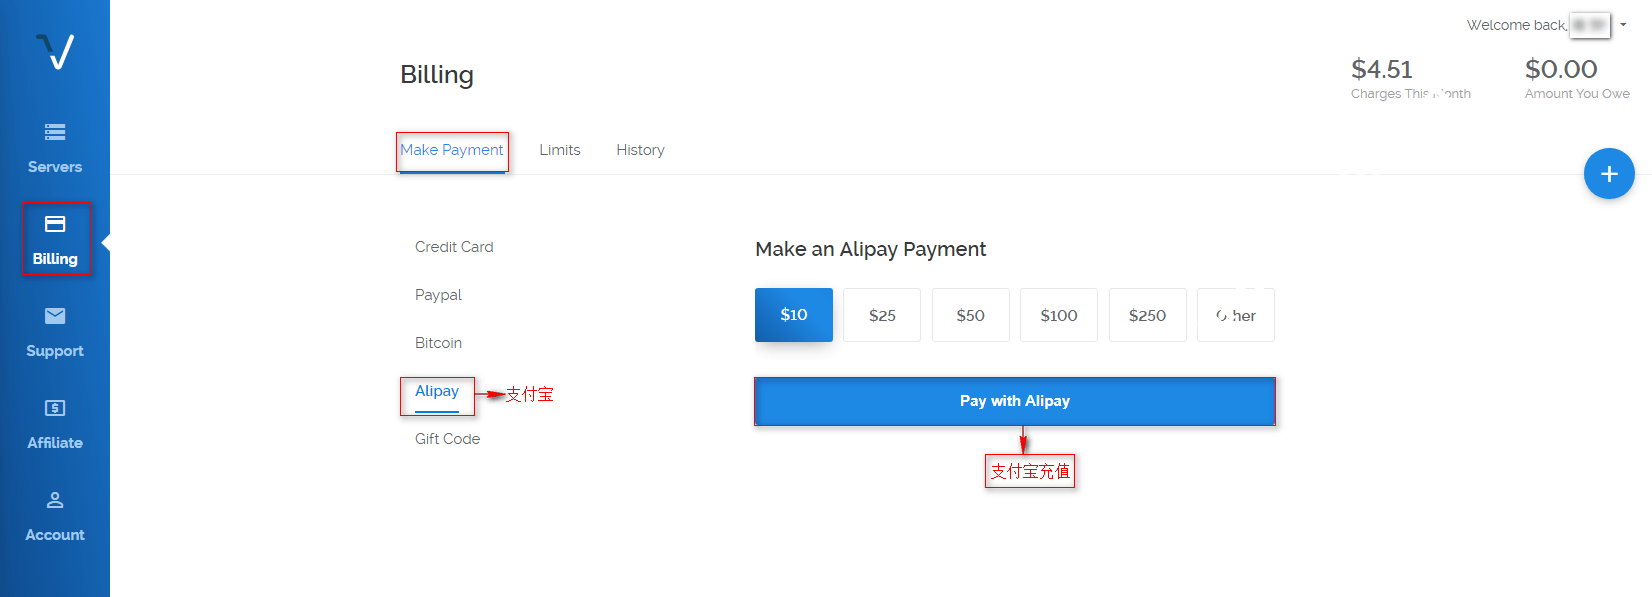Select the $100 payment amount

[x=1058, y=315]
